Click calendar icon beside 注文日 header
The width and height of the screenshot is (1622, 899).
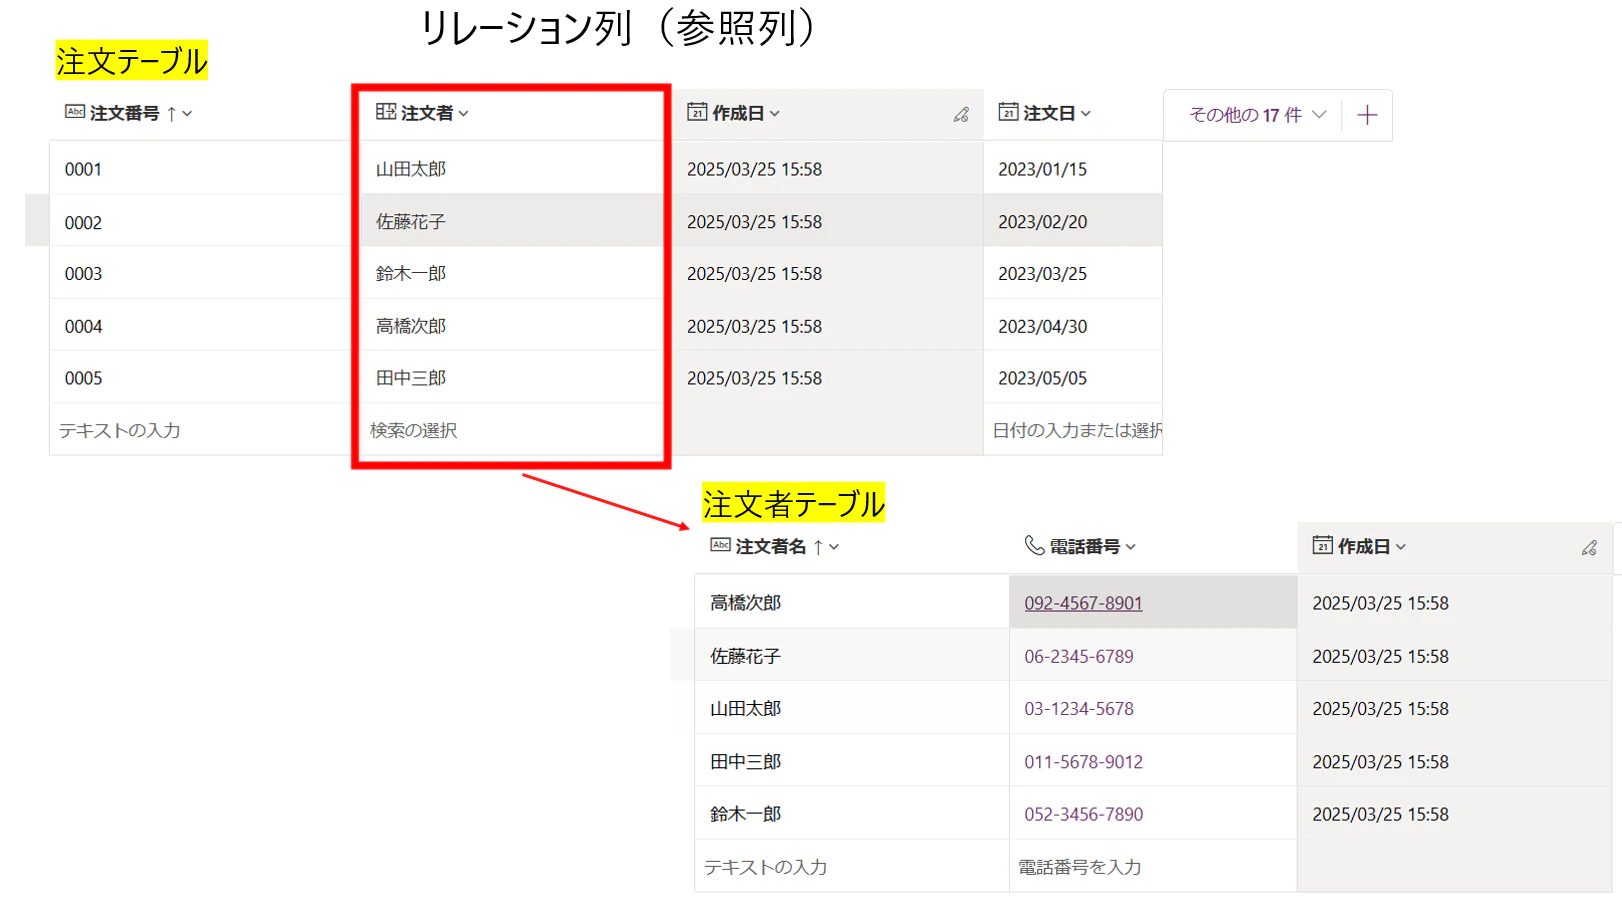point(1008,112)
